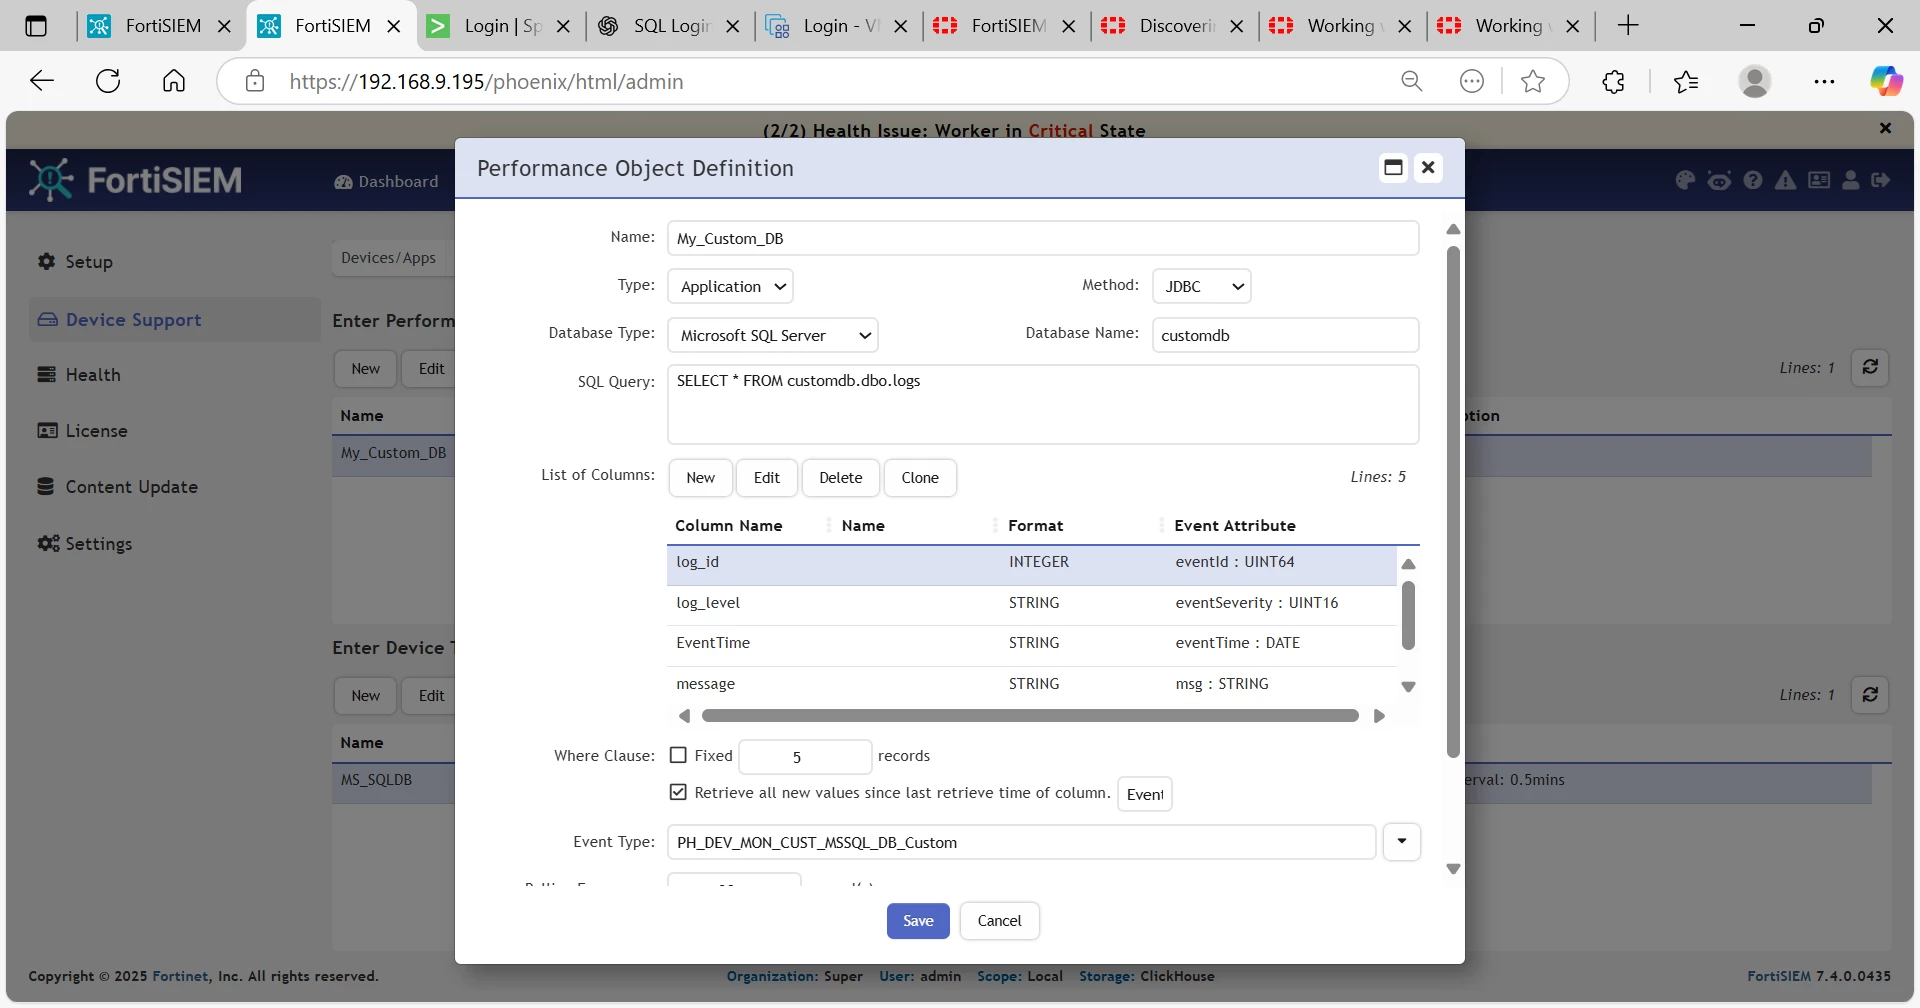Viewport: 1920px width, 1008px height.
Task: Click the help question mark icon
Action: pos(1753,180)
